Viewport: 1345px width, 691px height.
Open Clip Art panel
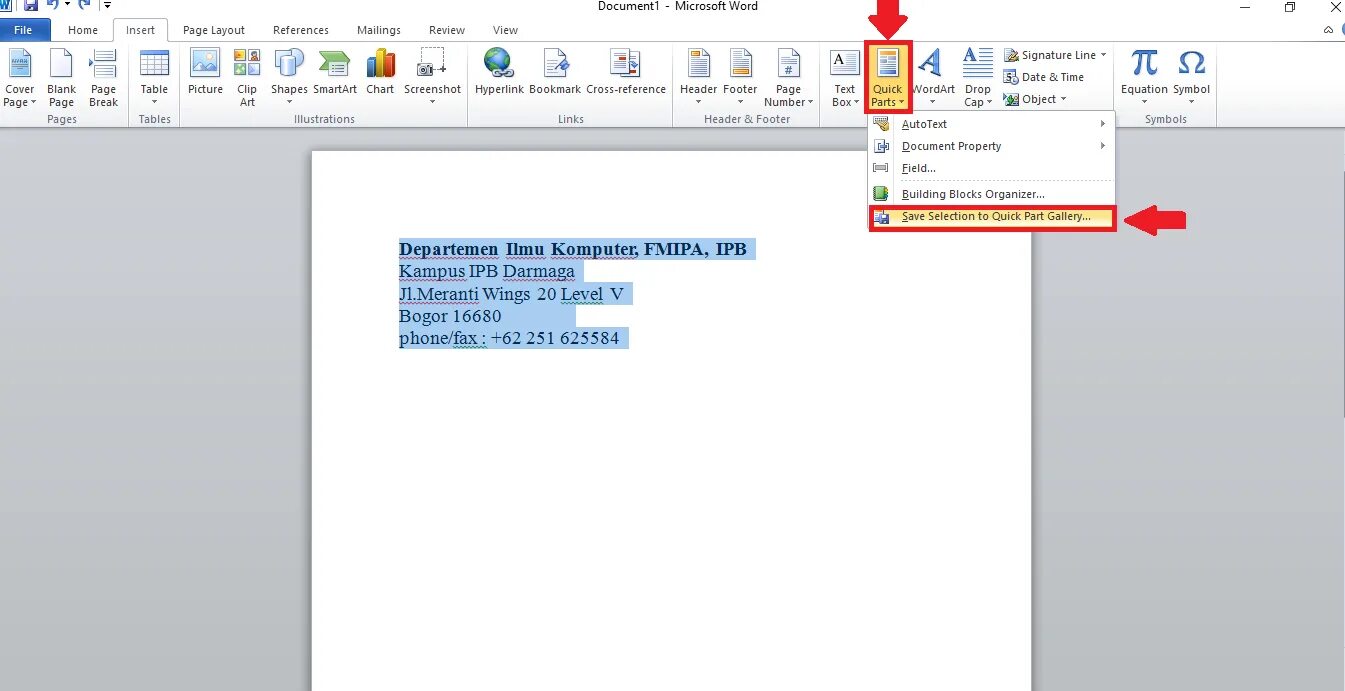pos(247,78)
